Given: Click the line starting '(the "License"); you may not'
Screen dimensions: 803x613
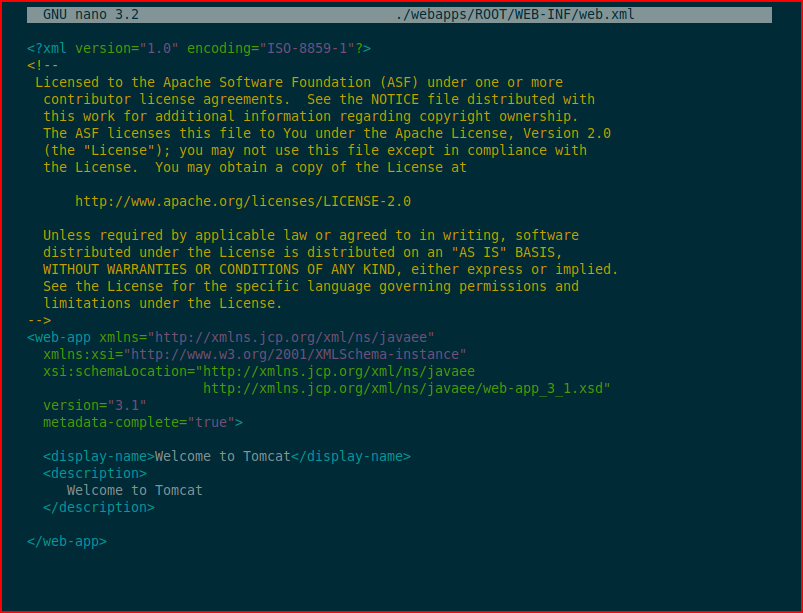Looking at the screenshot, I should [315, 150].
